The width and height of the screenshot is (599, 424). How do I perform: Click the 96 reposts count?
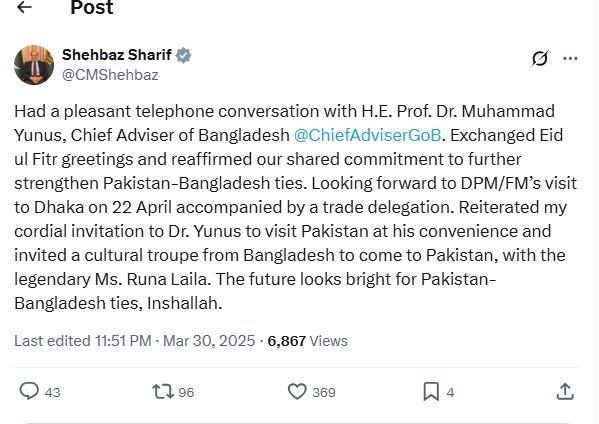point(186,392)
